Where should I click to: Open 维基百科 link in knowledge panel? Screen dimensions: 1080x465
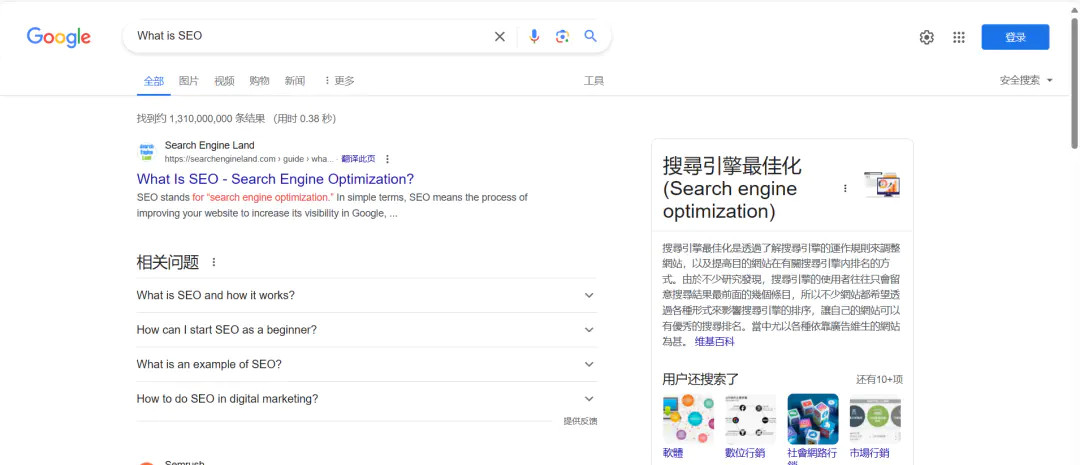pos(714,342)
